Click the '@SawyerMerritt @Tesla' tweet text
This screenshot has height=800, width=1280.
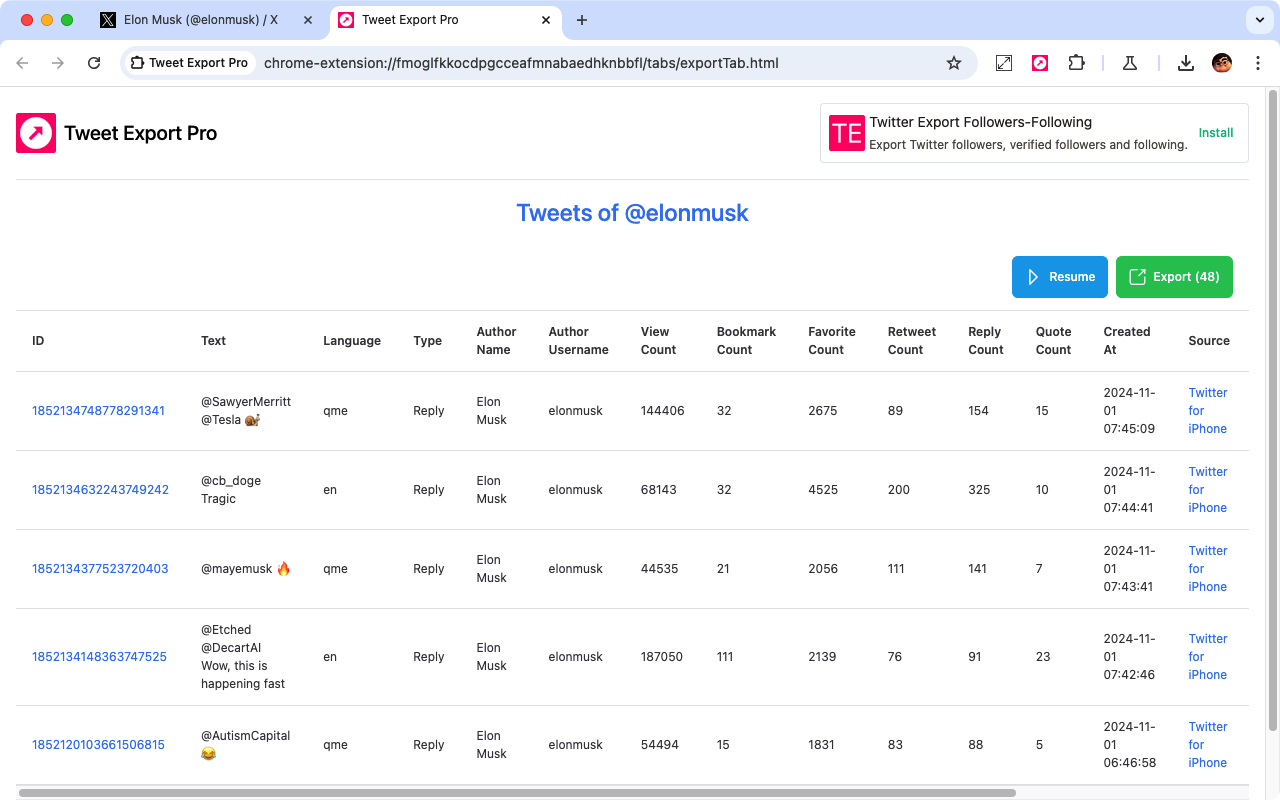click(x=246, y=411)
